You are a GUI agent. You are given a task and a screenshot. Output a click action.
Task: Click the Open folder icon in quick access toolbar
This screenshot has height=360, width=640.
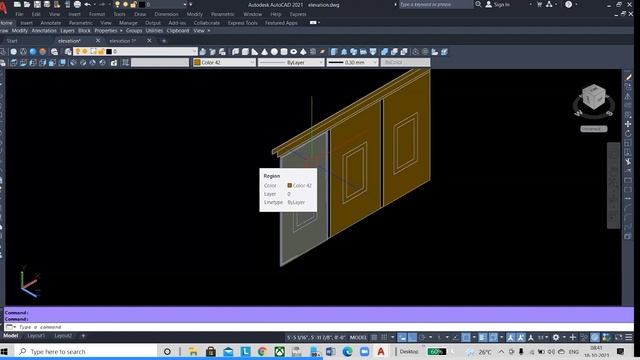coord(27,4)
